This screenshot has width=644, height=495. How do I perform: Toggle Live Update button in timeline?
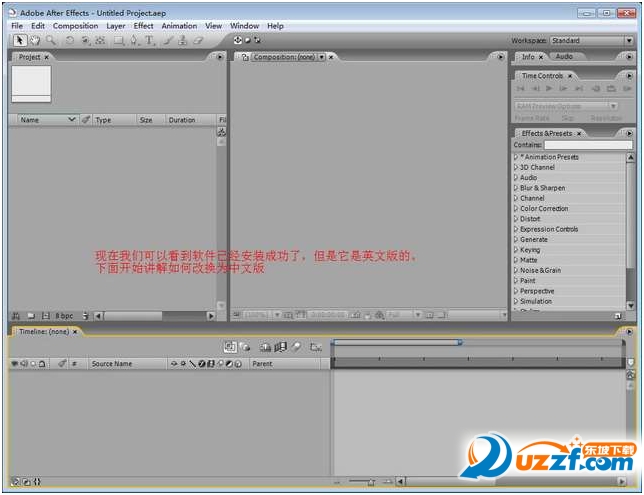click(230, 348)
